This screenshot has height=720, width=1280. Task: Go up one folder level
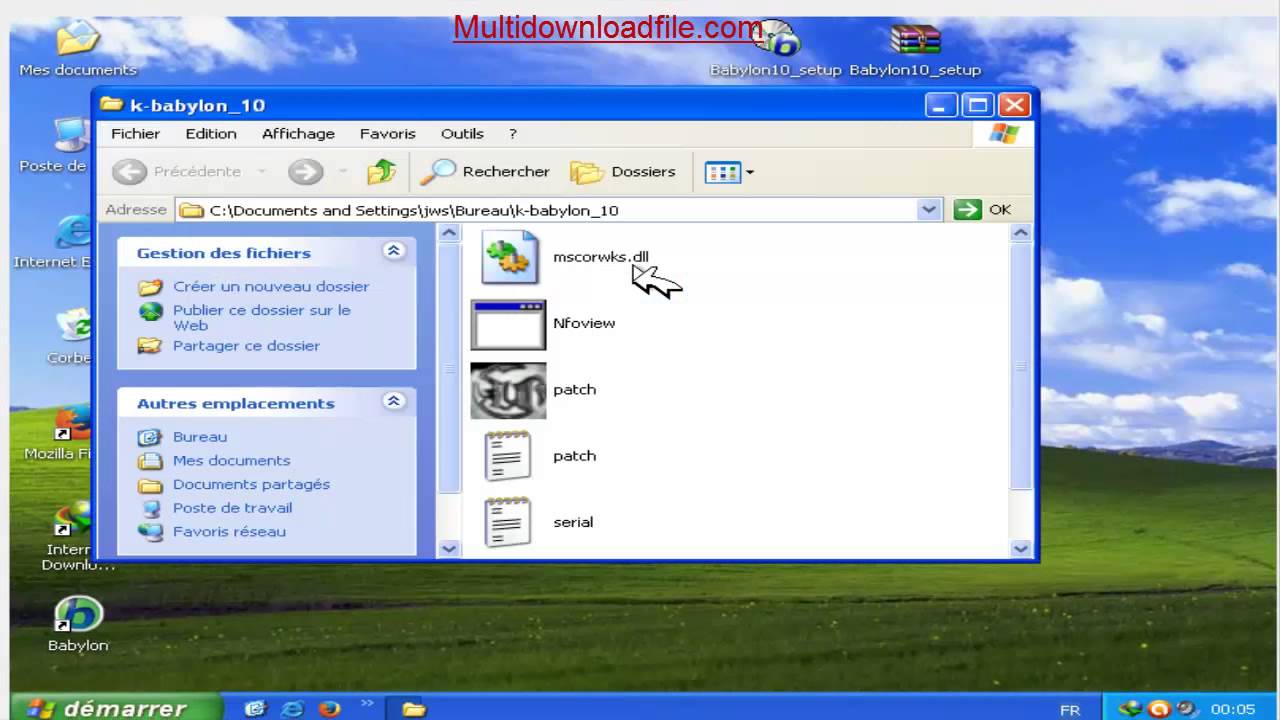pyautogui.click(x=381, y=172)
